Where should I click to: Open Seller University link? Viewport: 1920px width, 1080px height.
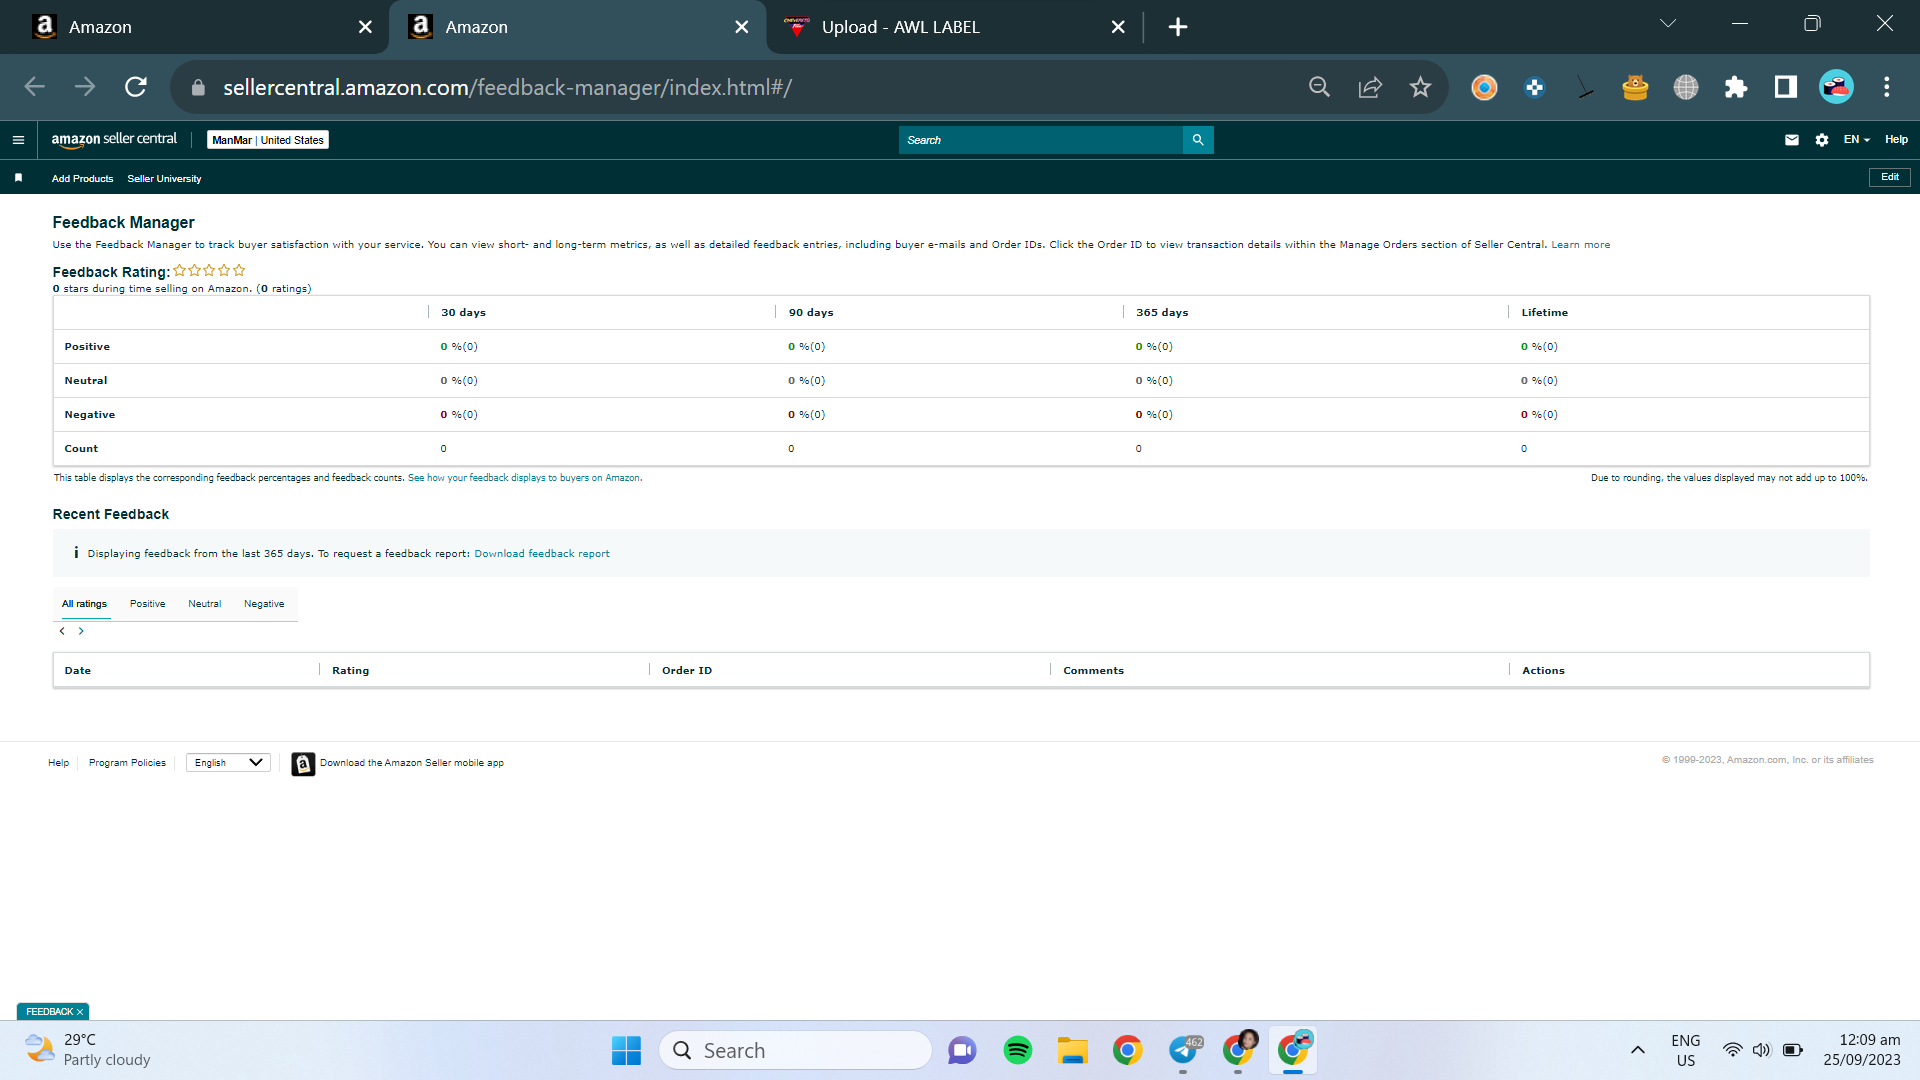coord(164,179)
